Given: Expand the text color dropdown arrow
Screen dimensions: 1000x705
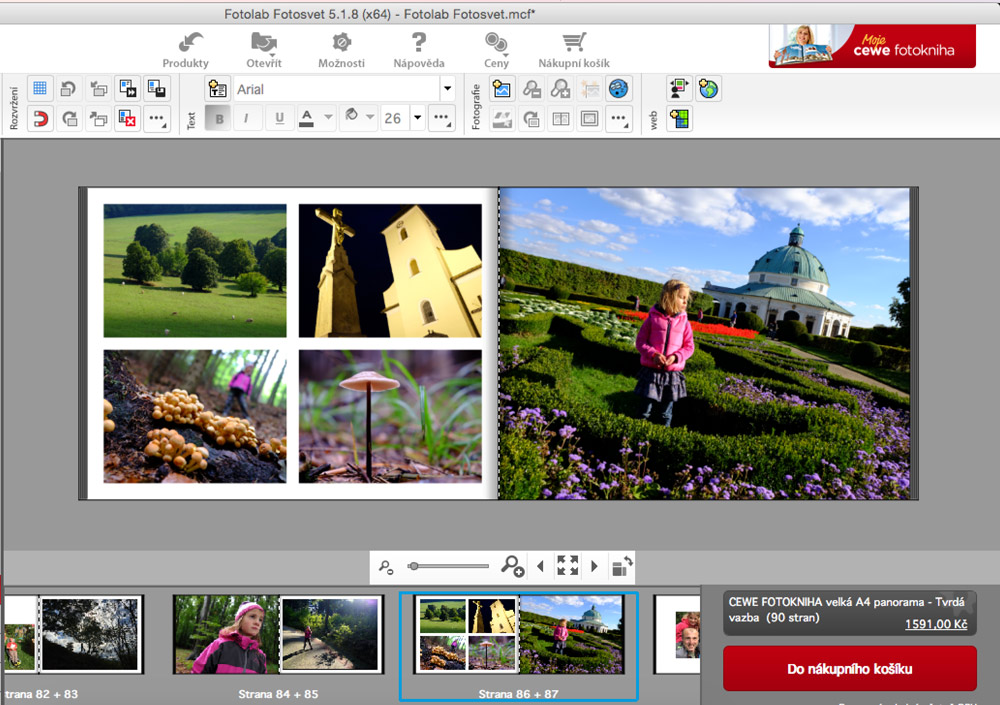Looking at the screenshot, I should click(x=328, y=119).
